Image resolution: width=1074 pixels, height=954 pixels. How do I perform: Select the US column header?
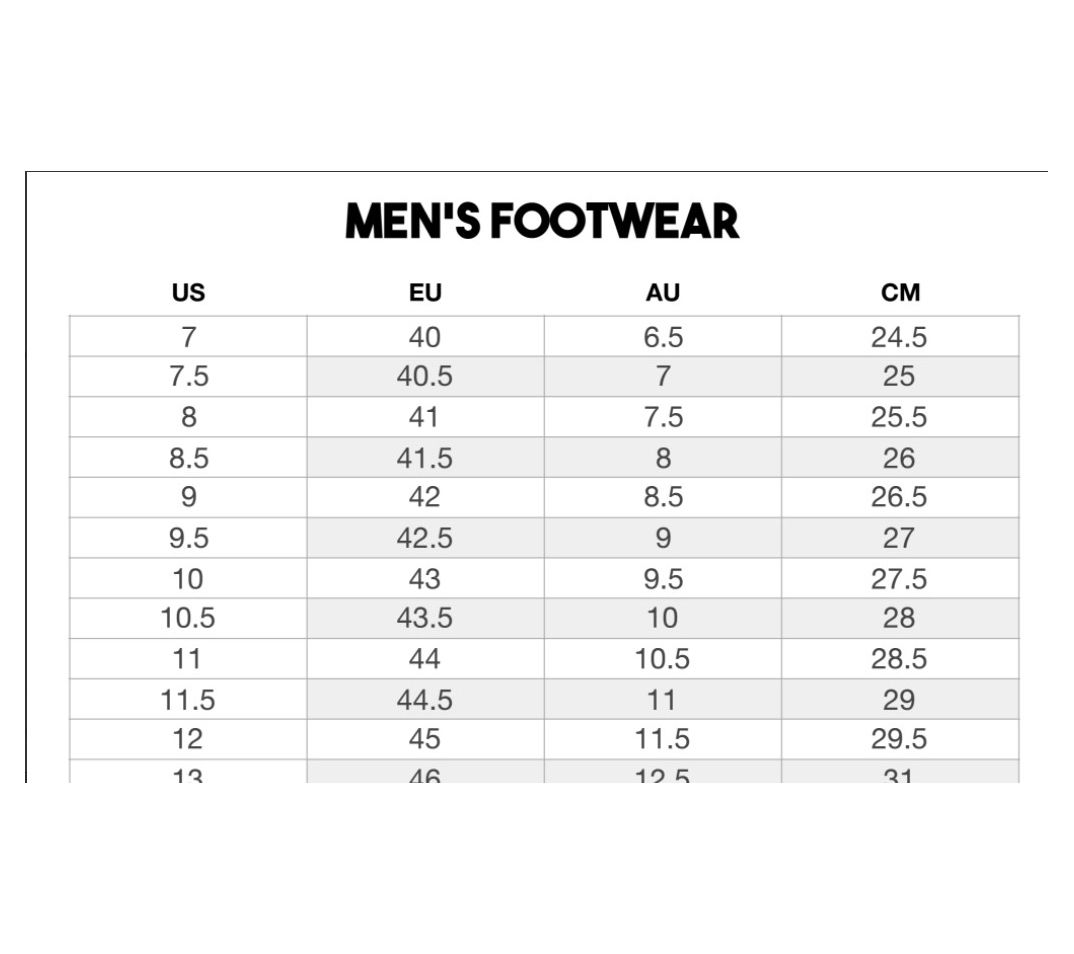click(x=188, y=293)
